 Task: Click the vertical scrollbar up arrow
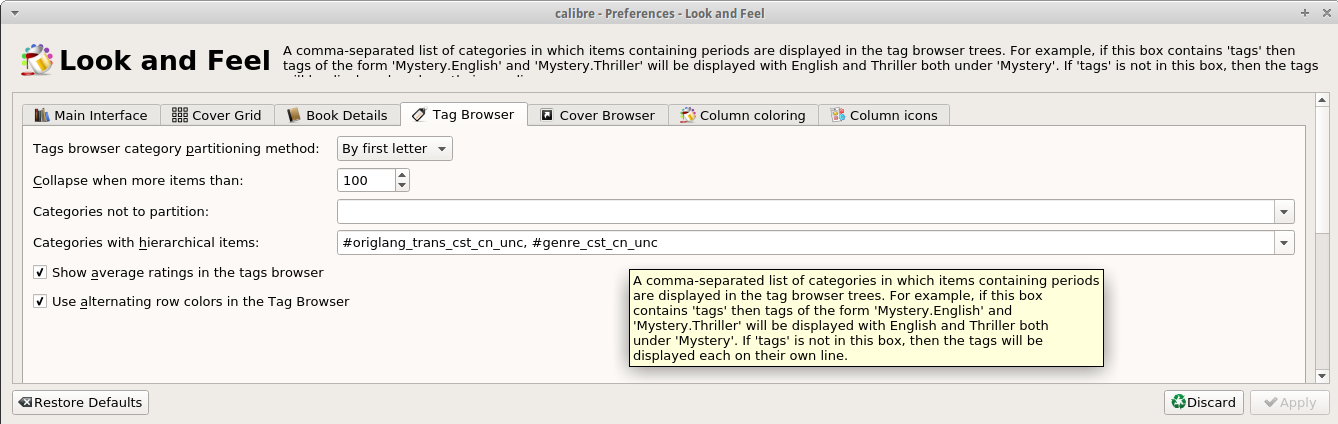(x=1324, y=102)
